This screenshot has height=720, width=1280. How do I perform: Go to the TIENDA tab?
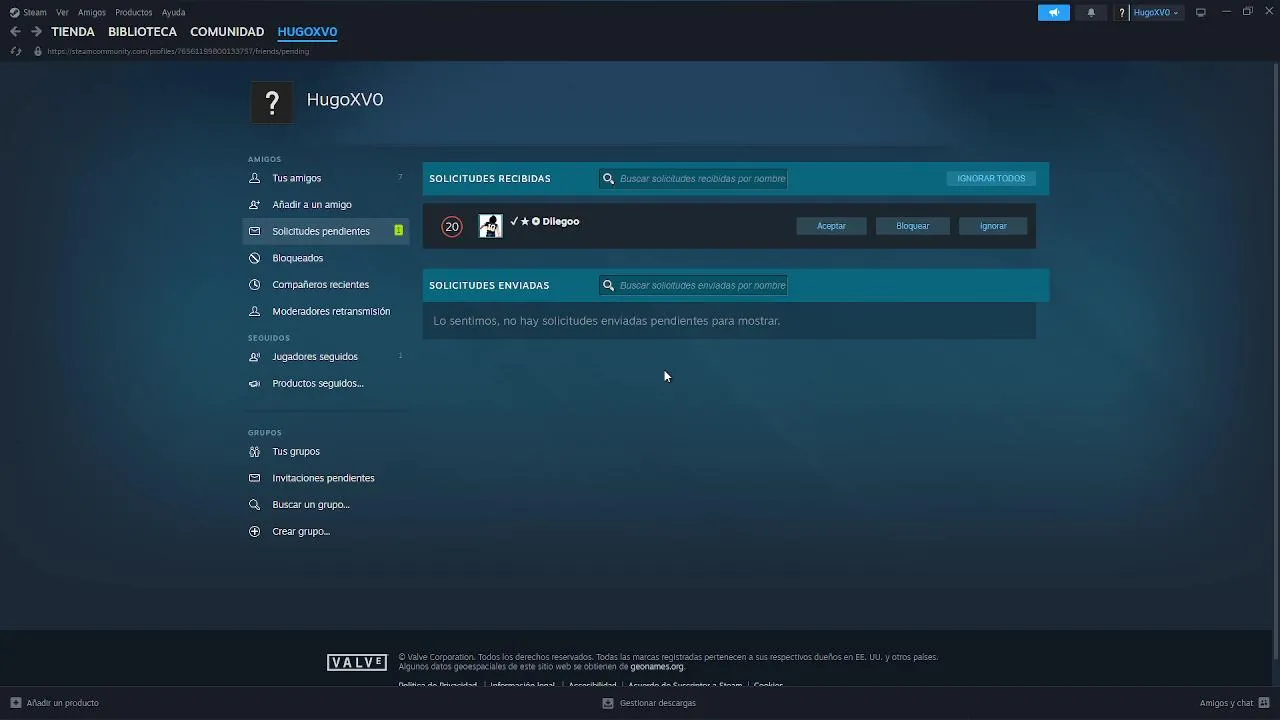73,32
